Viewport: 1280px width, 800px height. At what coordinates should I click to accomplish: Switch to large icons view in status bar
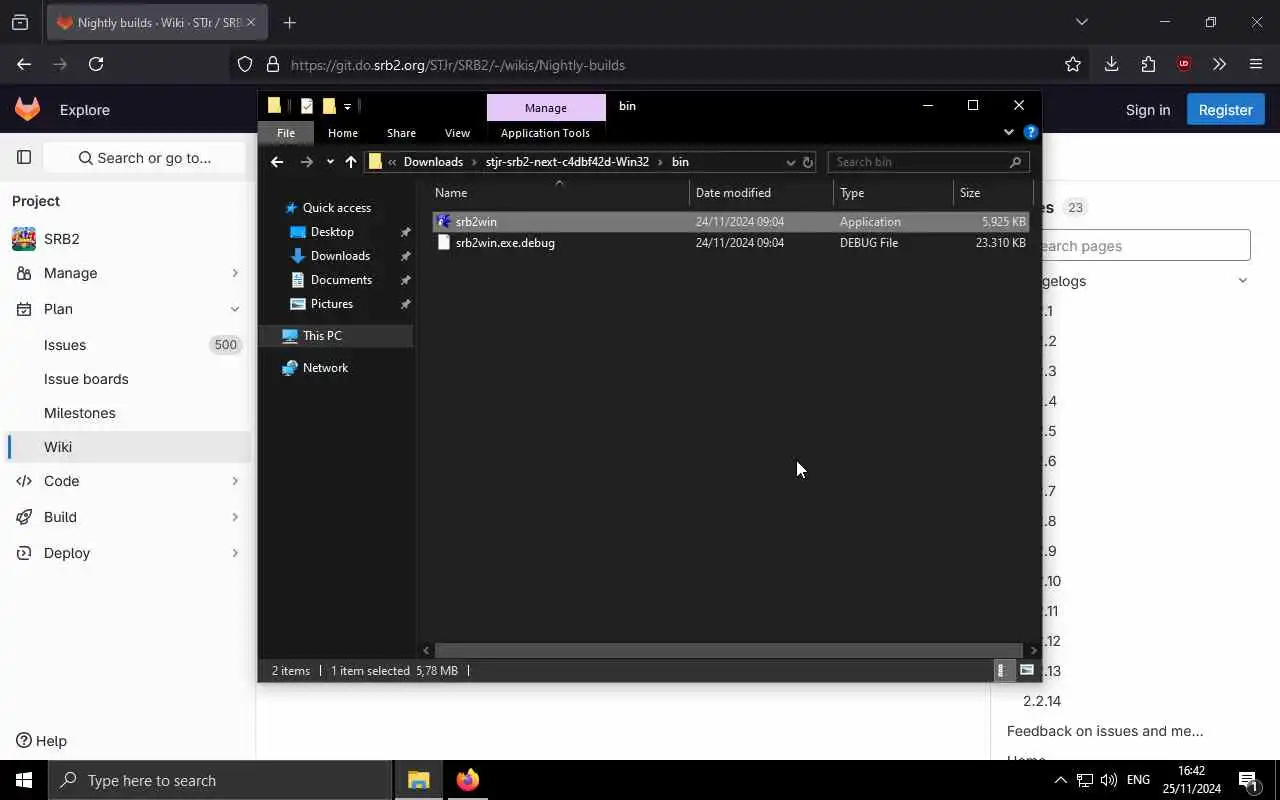1027,670
